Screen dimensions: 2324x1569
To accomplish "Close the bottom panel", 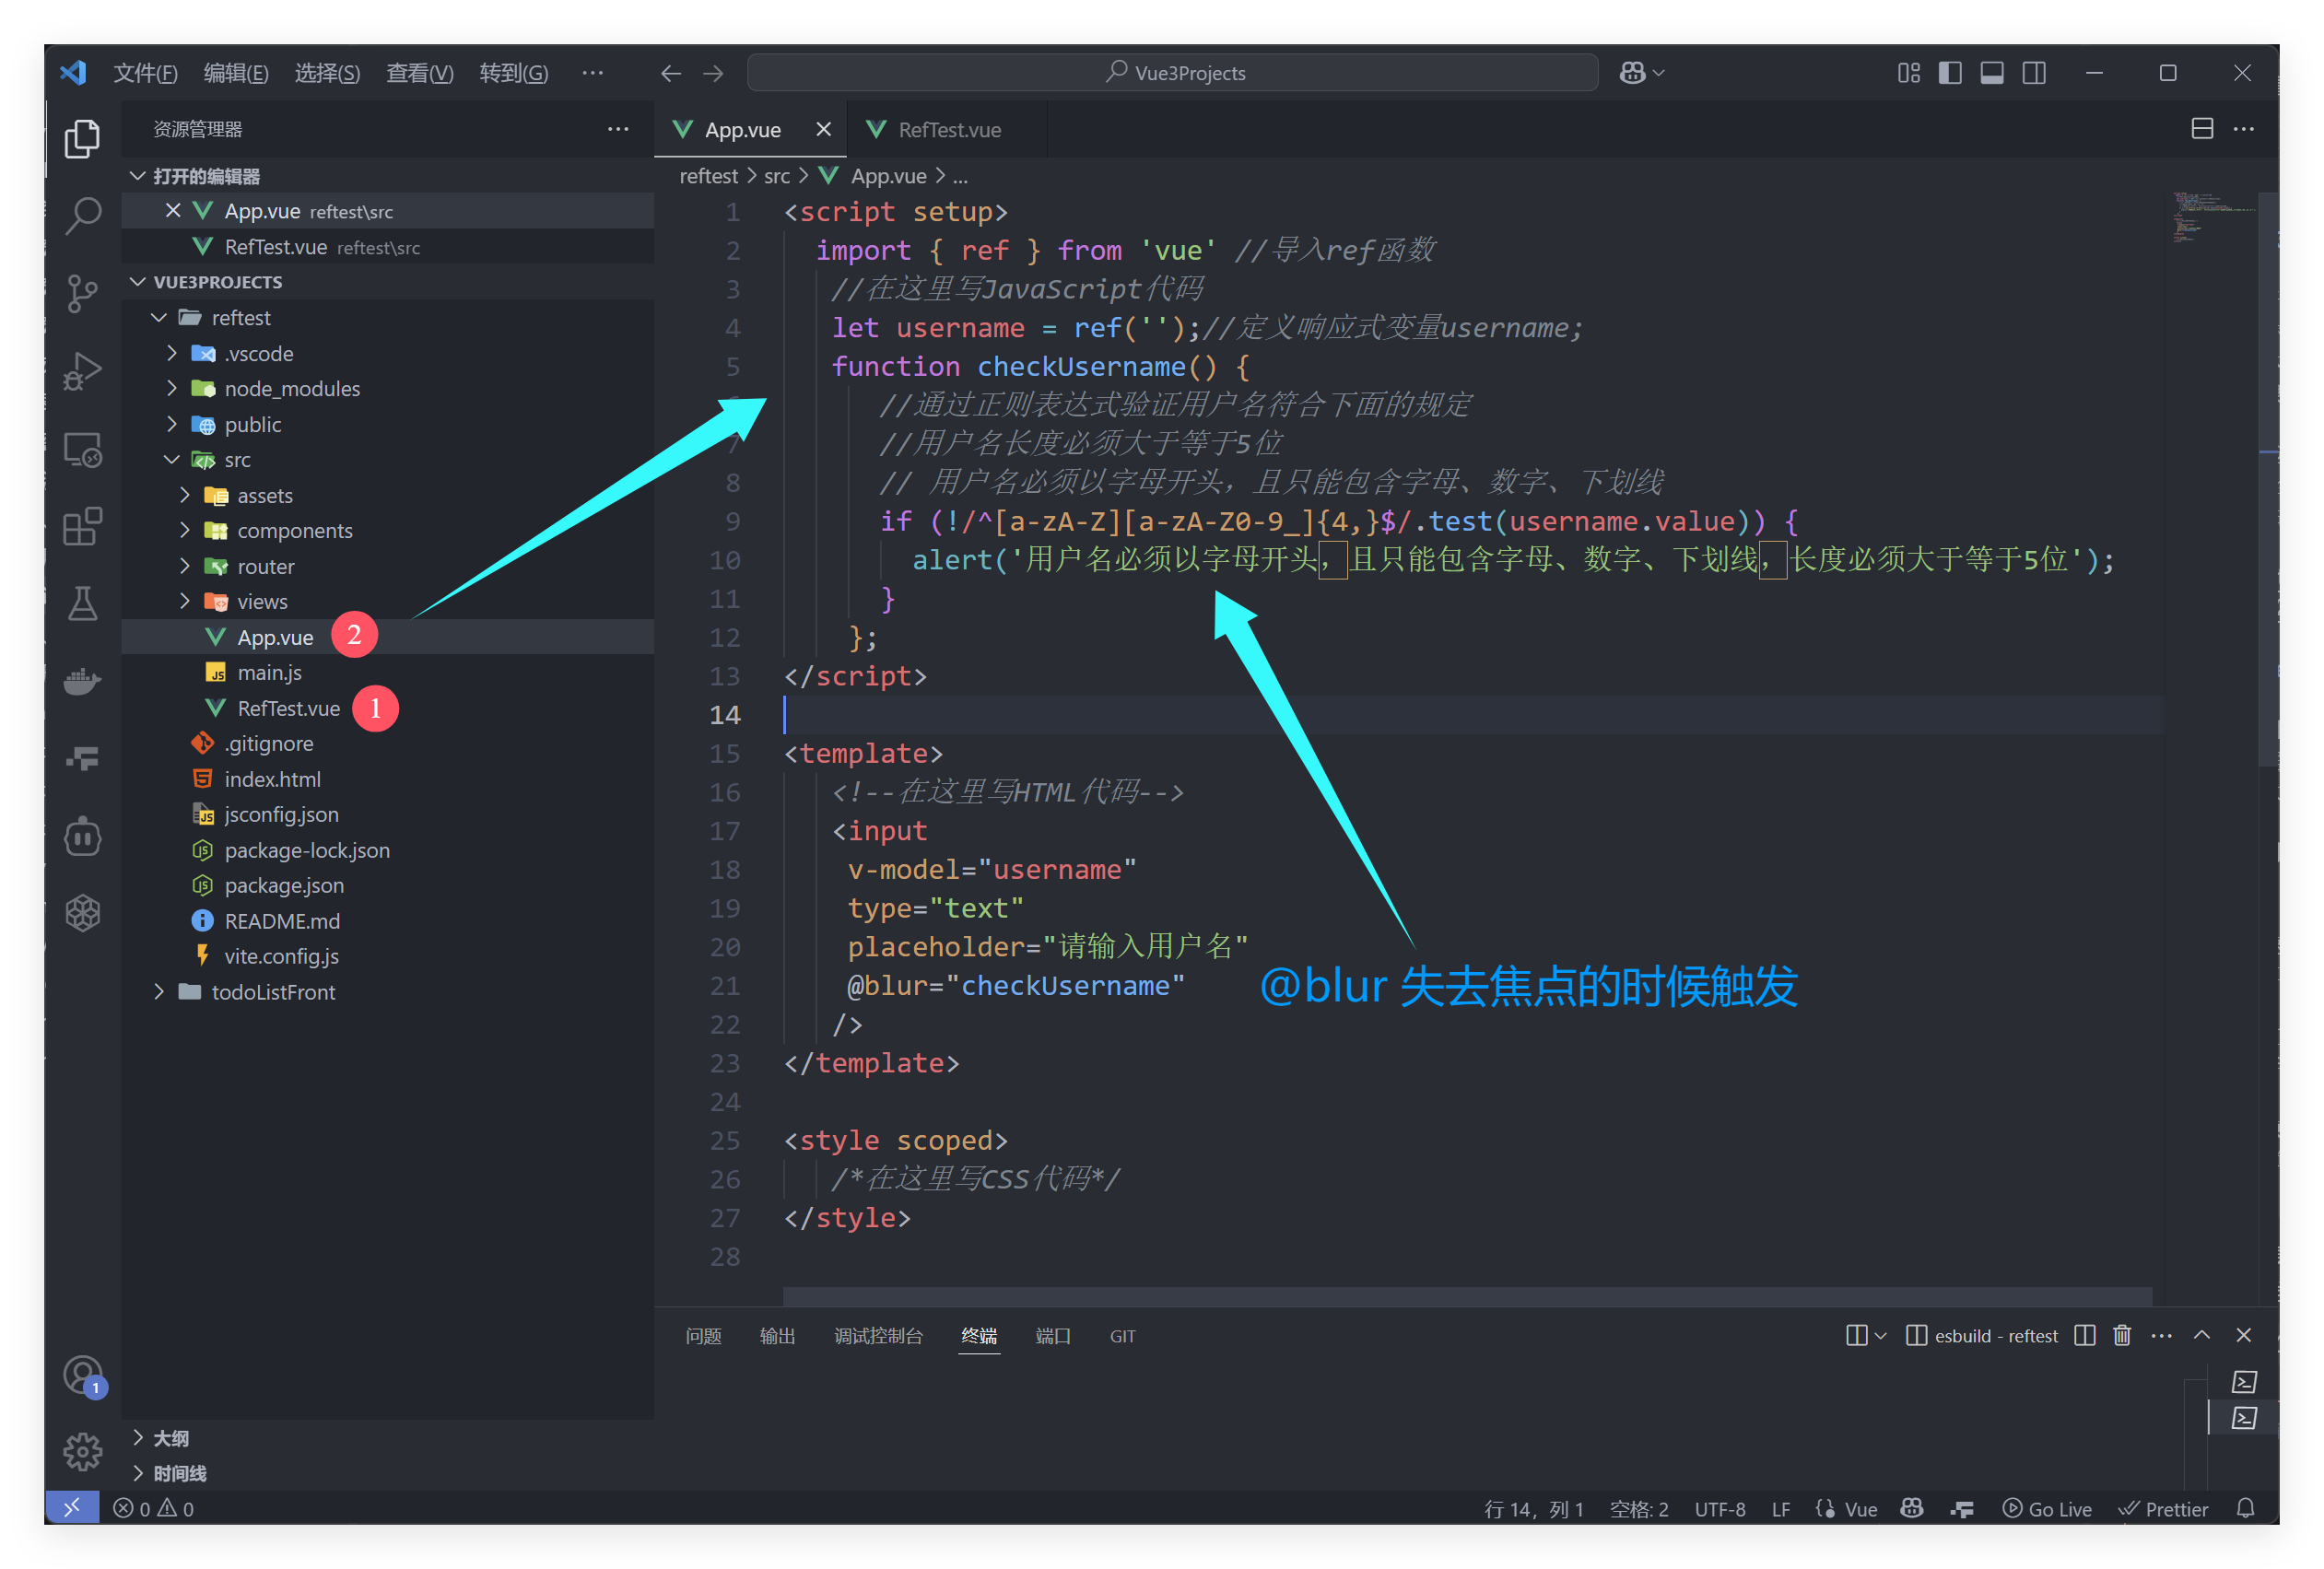I will coord(2244,1336).
